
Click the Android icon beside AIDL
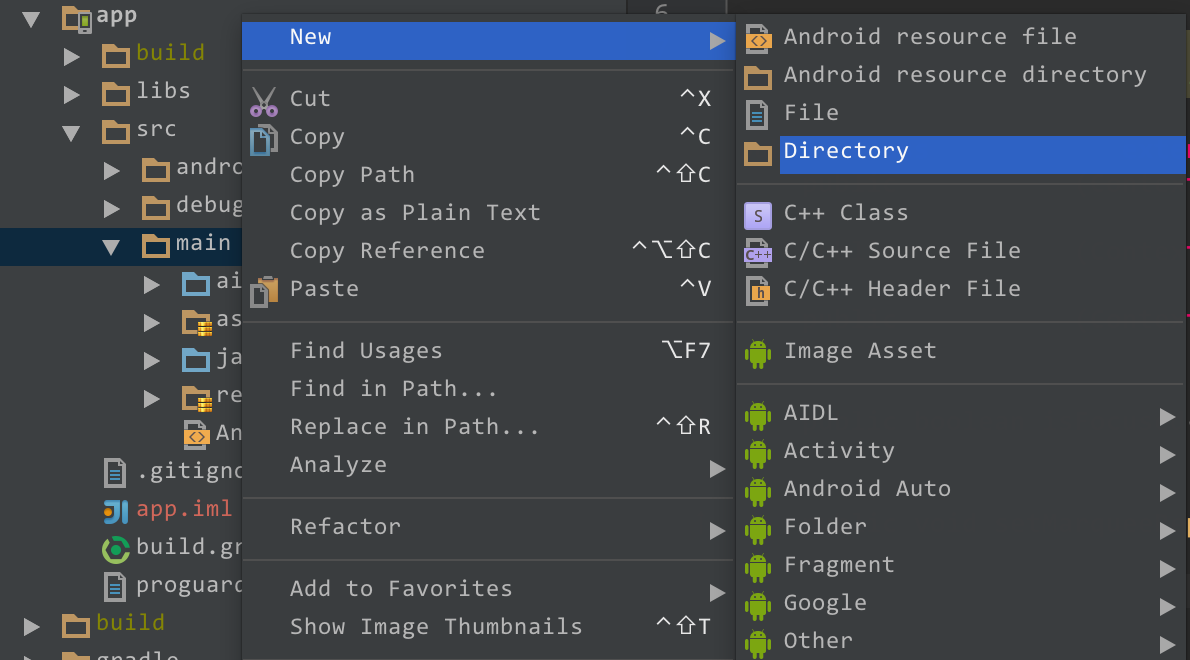coord(757,416)
